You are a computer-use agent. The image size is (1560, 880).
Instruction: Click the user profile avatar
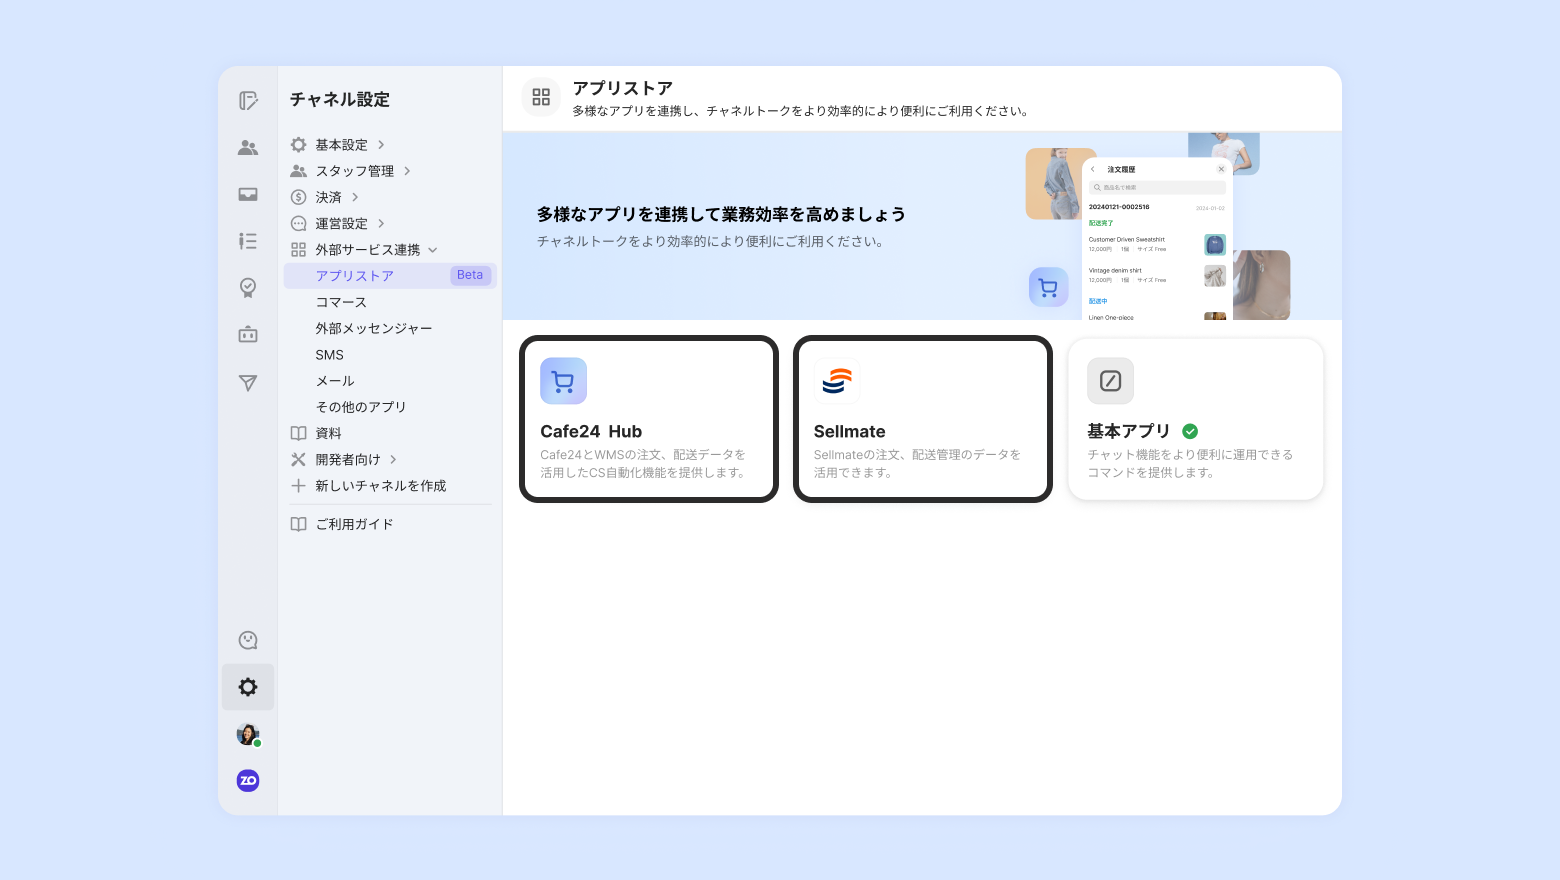point(248,734)
